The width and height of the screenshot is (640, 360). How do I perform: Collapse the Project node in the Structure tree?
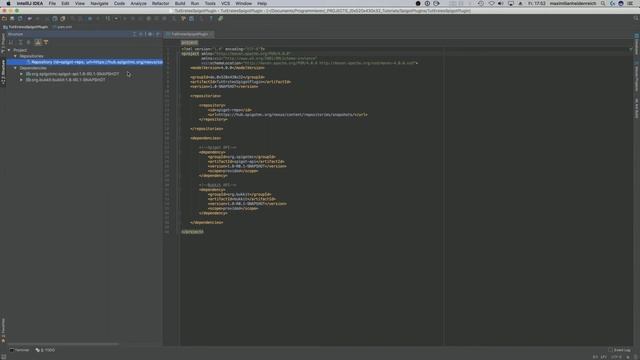[x=9, y=50]
